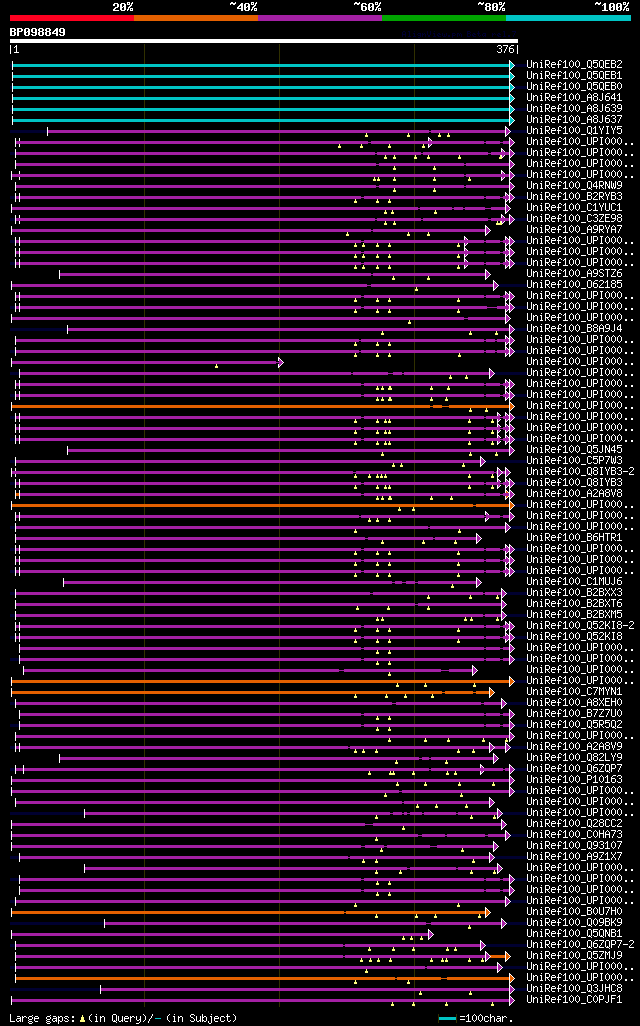This screenshot has width=640, height=1026.
Task: Click the UniRef100_Q5ZMJ9 label
Action: pyautogui.click(x=574, y=955)
